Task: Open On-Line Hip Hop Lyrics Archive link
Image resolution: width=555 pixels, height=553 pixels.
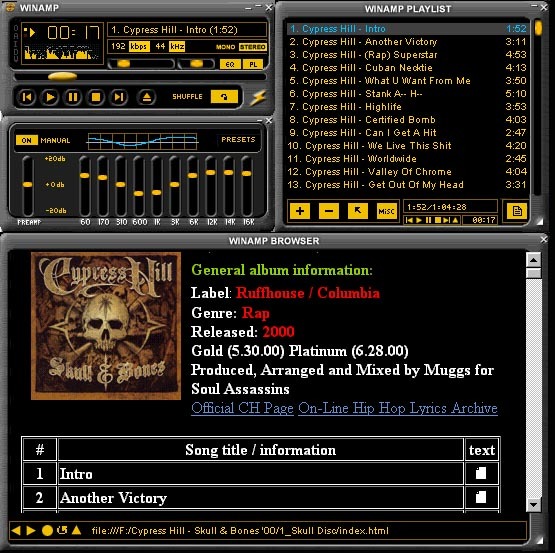Action: tap(398, 408)
